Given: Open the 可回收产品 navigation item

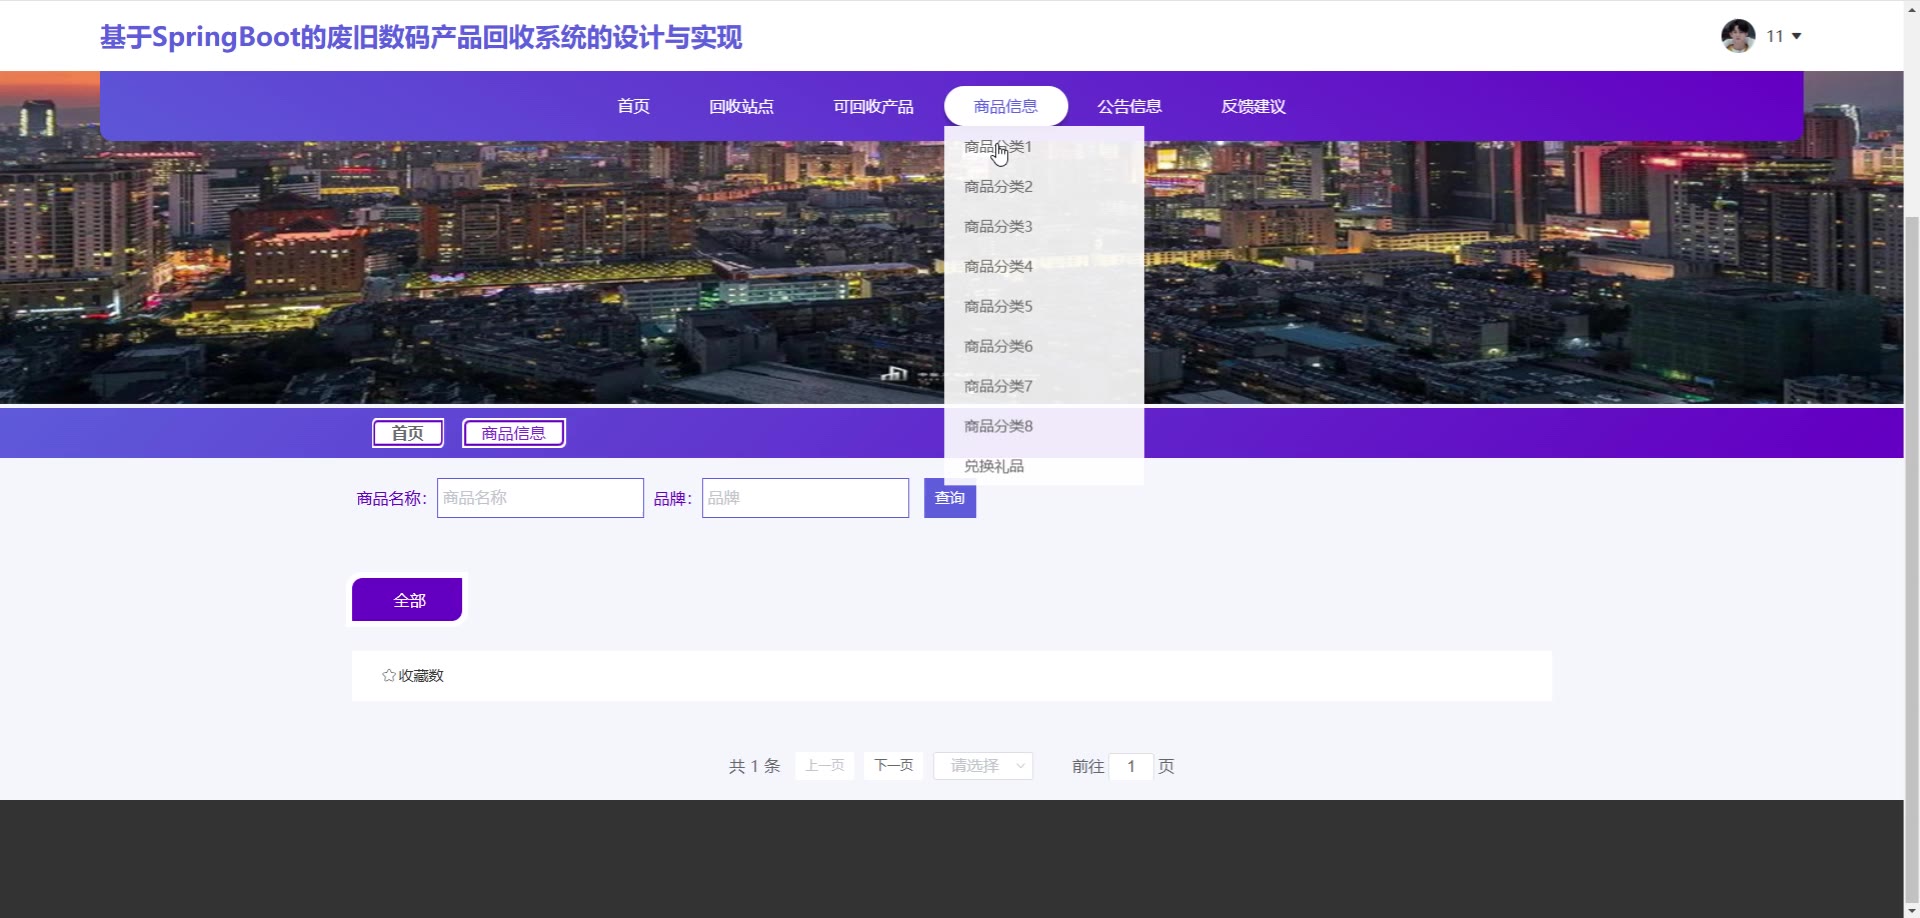Looking at the screenshot, I should click(873, 106).
